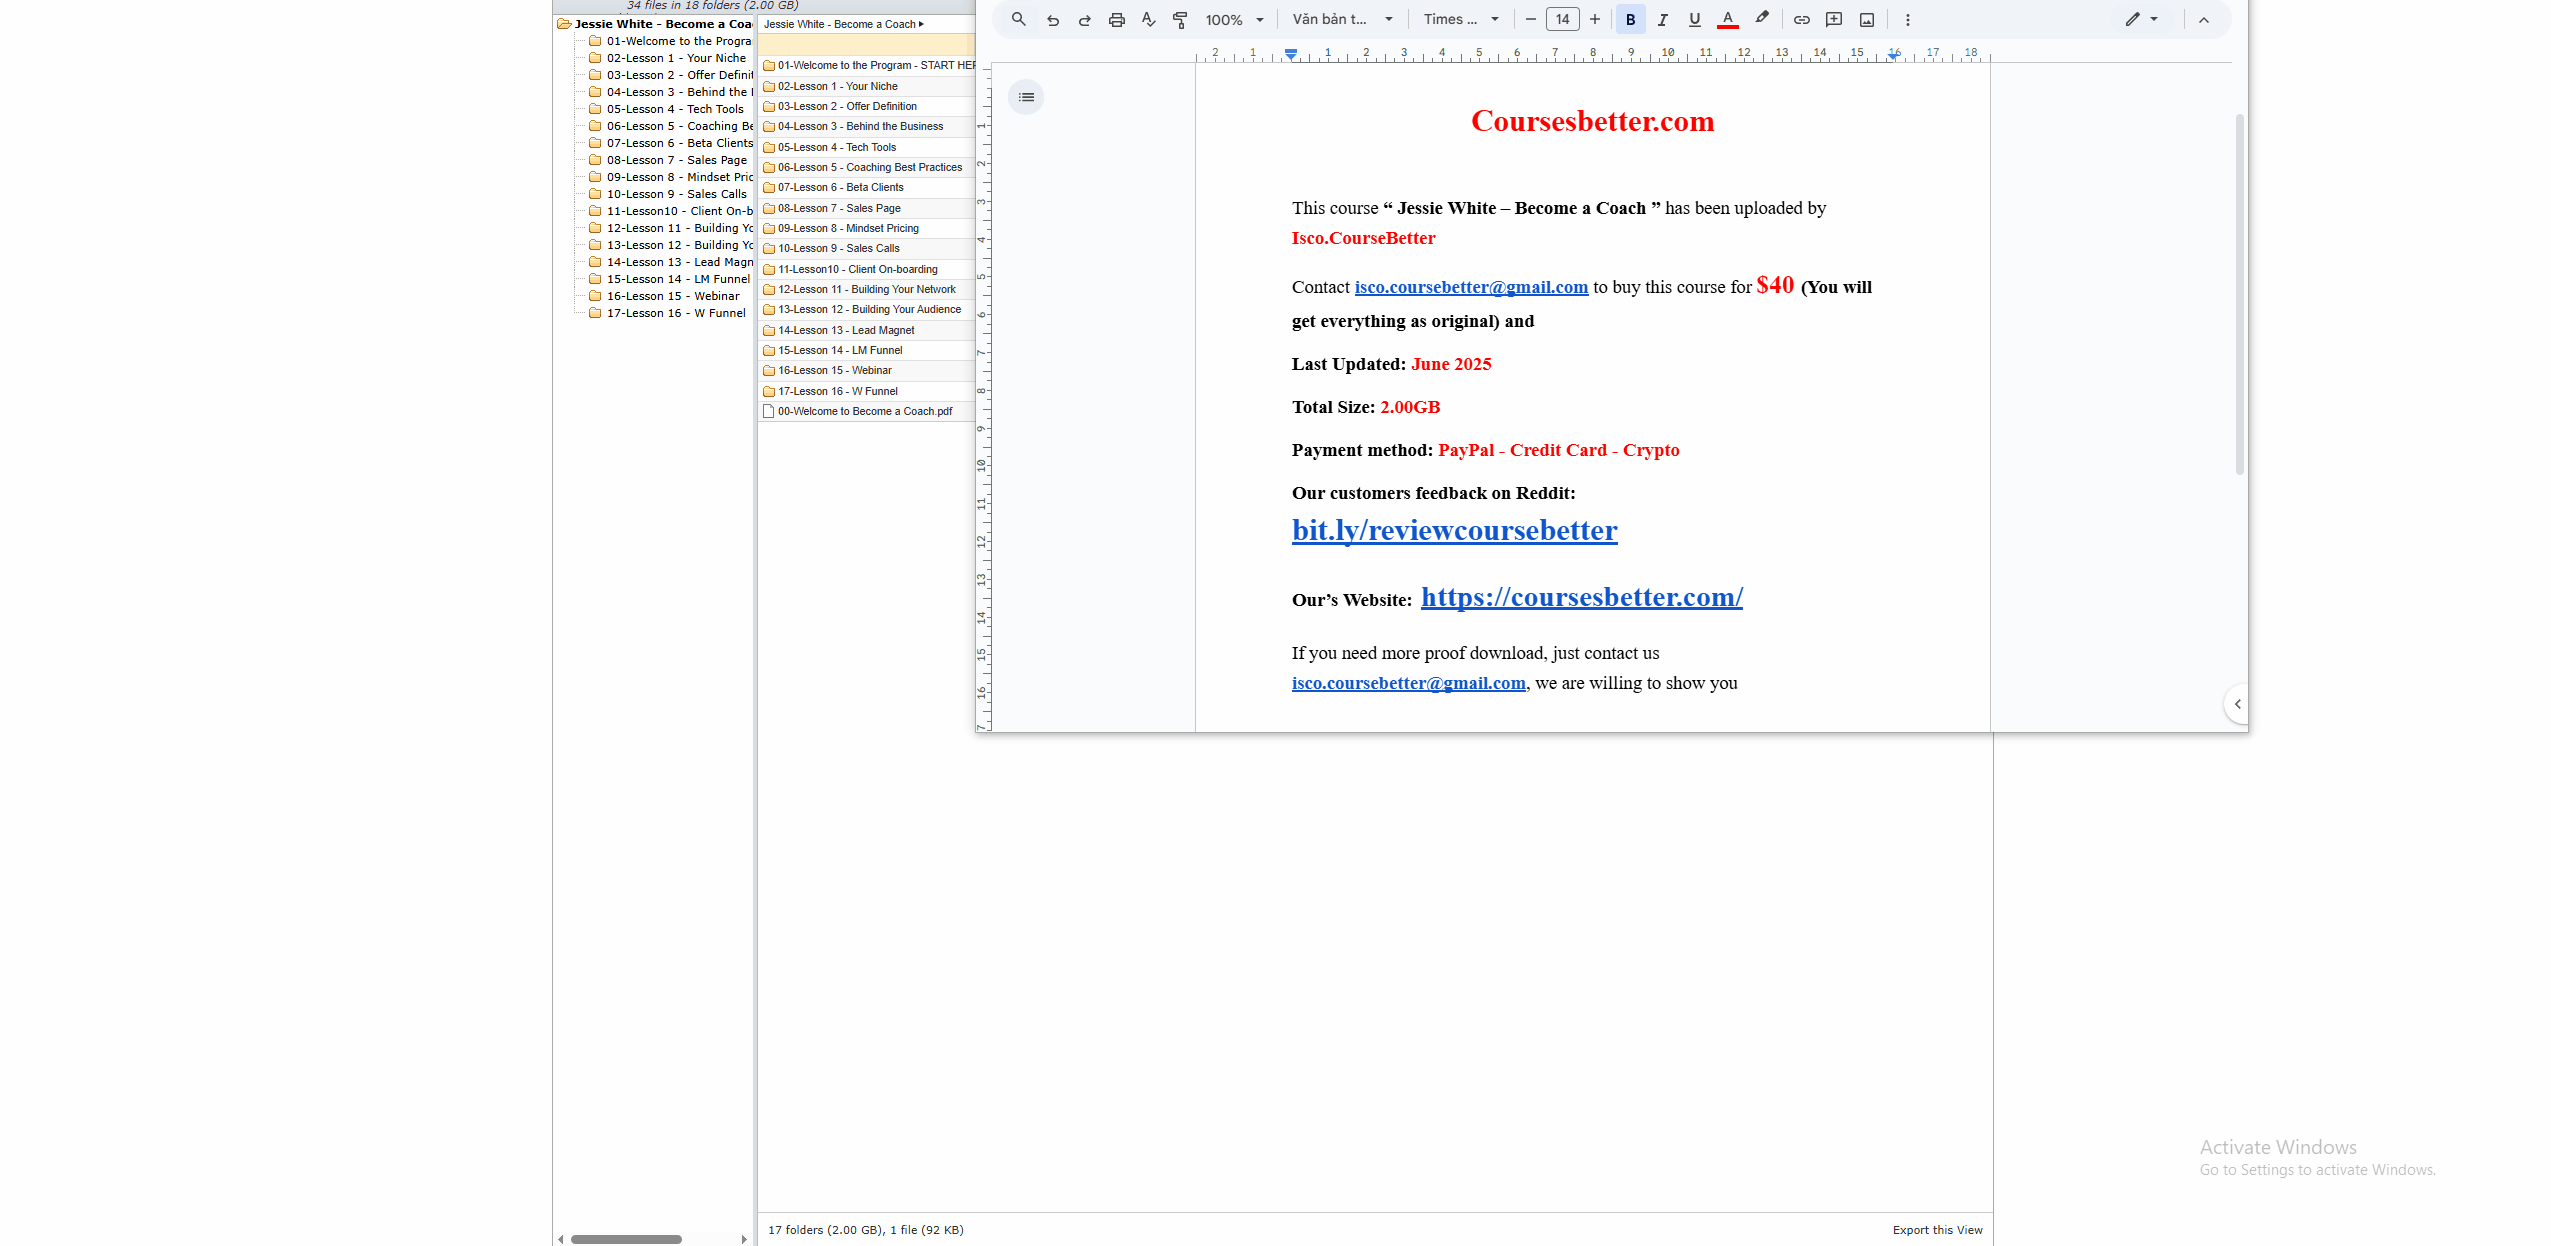Undo the last action
The width and height of the screenshot is (2551, 1246).
coord(1052,20)
